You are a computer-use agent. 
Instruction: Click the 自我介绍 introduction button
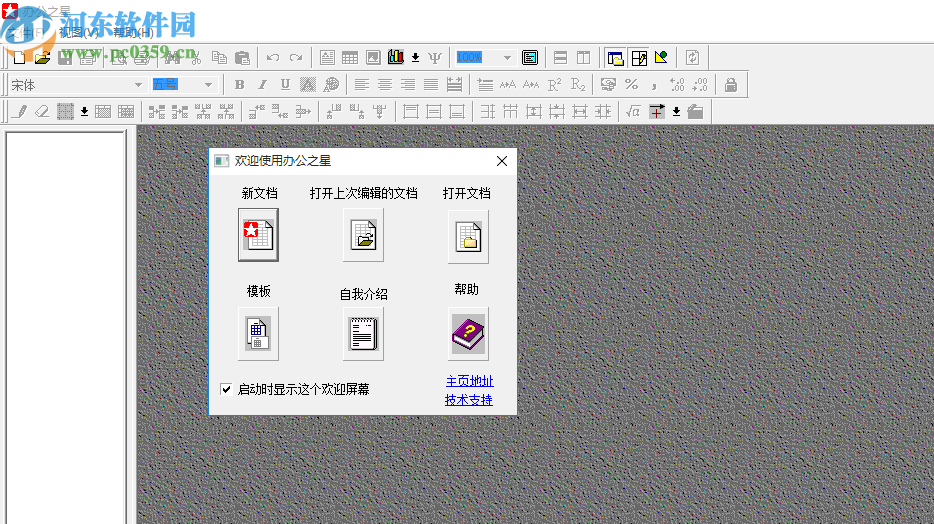click(363, 334)
